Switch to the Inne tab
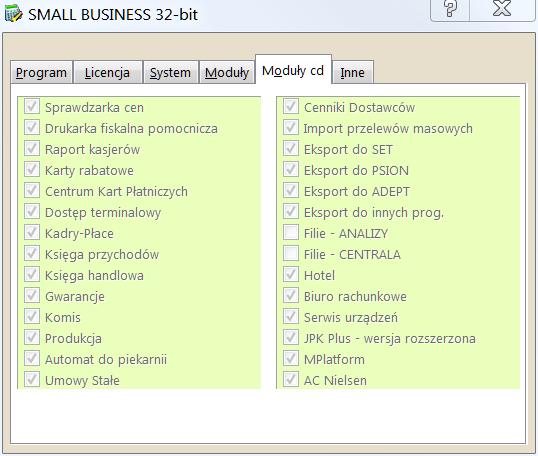Screen dimensions: 538x456 coord(353,72)
